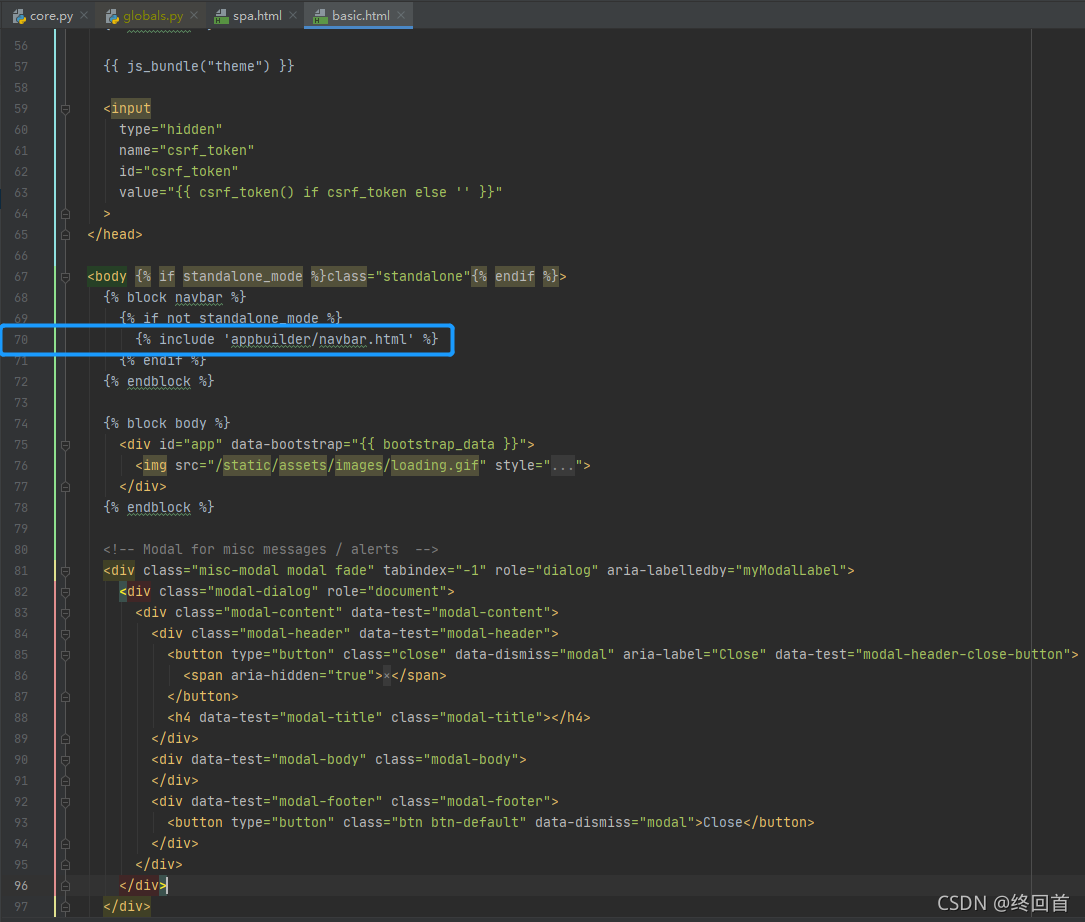Click the loading.gif image path

coord(435,465)
